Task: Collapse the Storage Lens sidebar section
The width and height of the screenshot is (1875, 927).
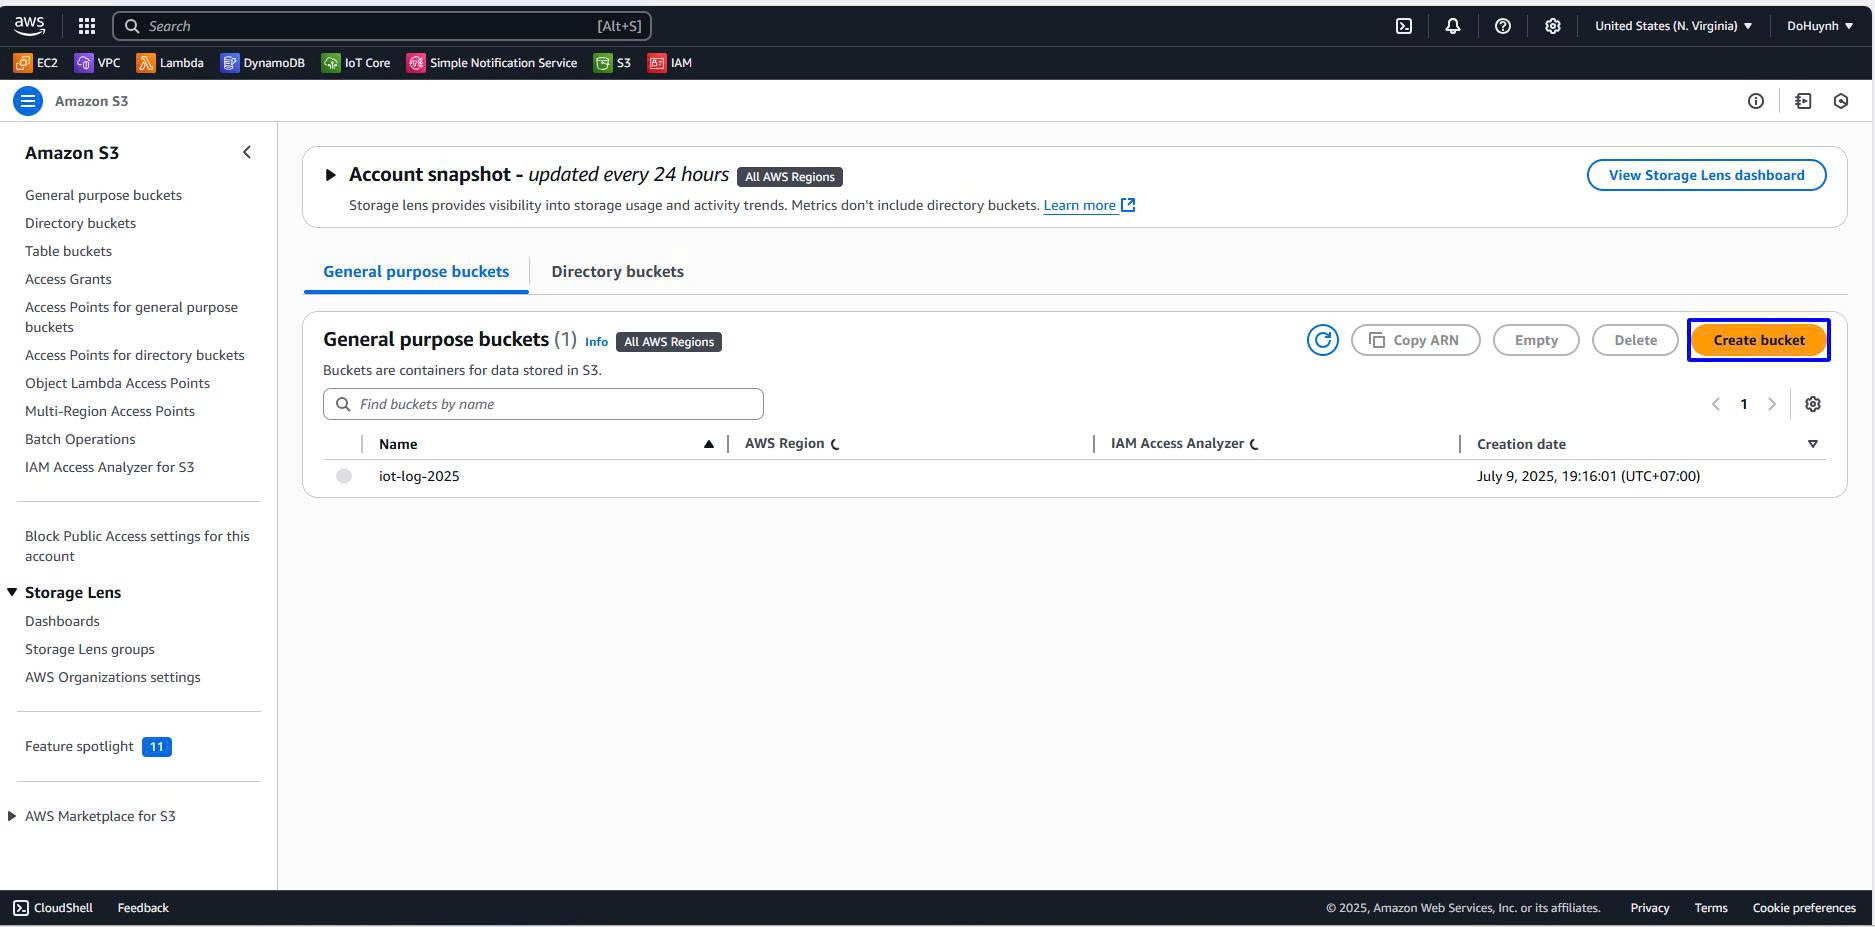Action: coord(12,592)
